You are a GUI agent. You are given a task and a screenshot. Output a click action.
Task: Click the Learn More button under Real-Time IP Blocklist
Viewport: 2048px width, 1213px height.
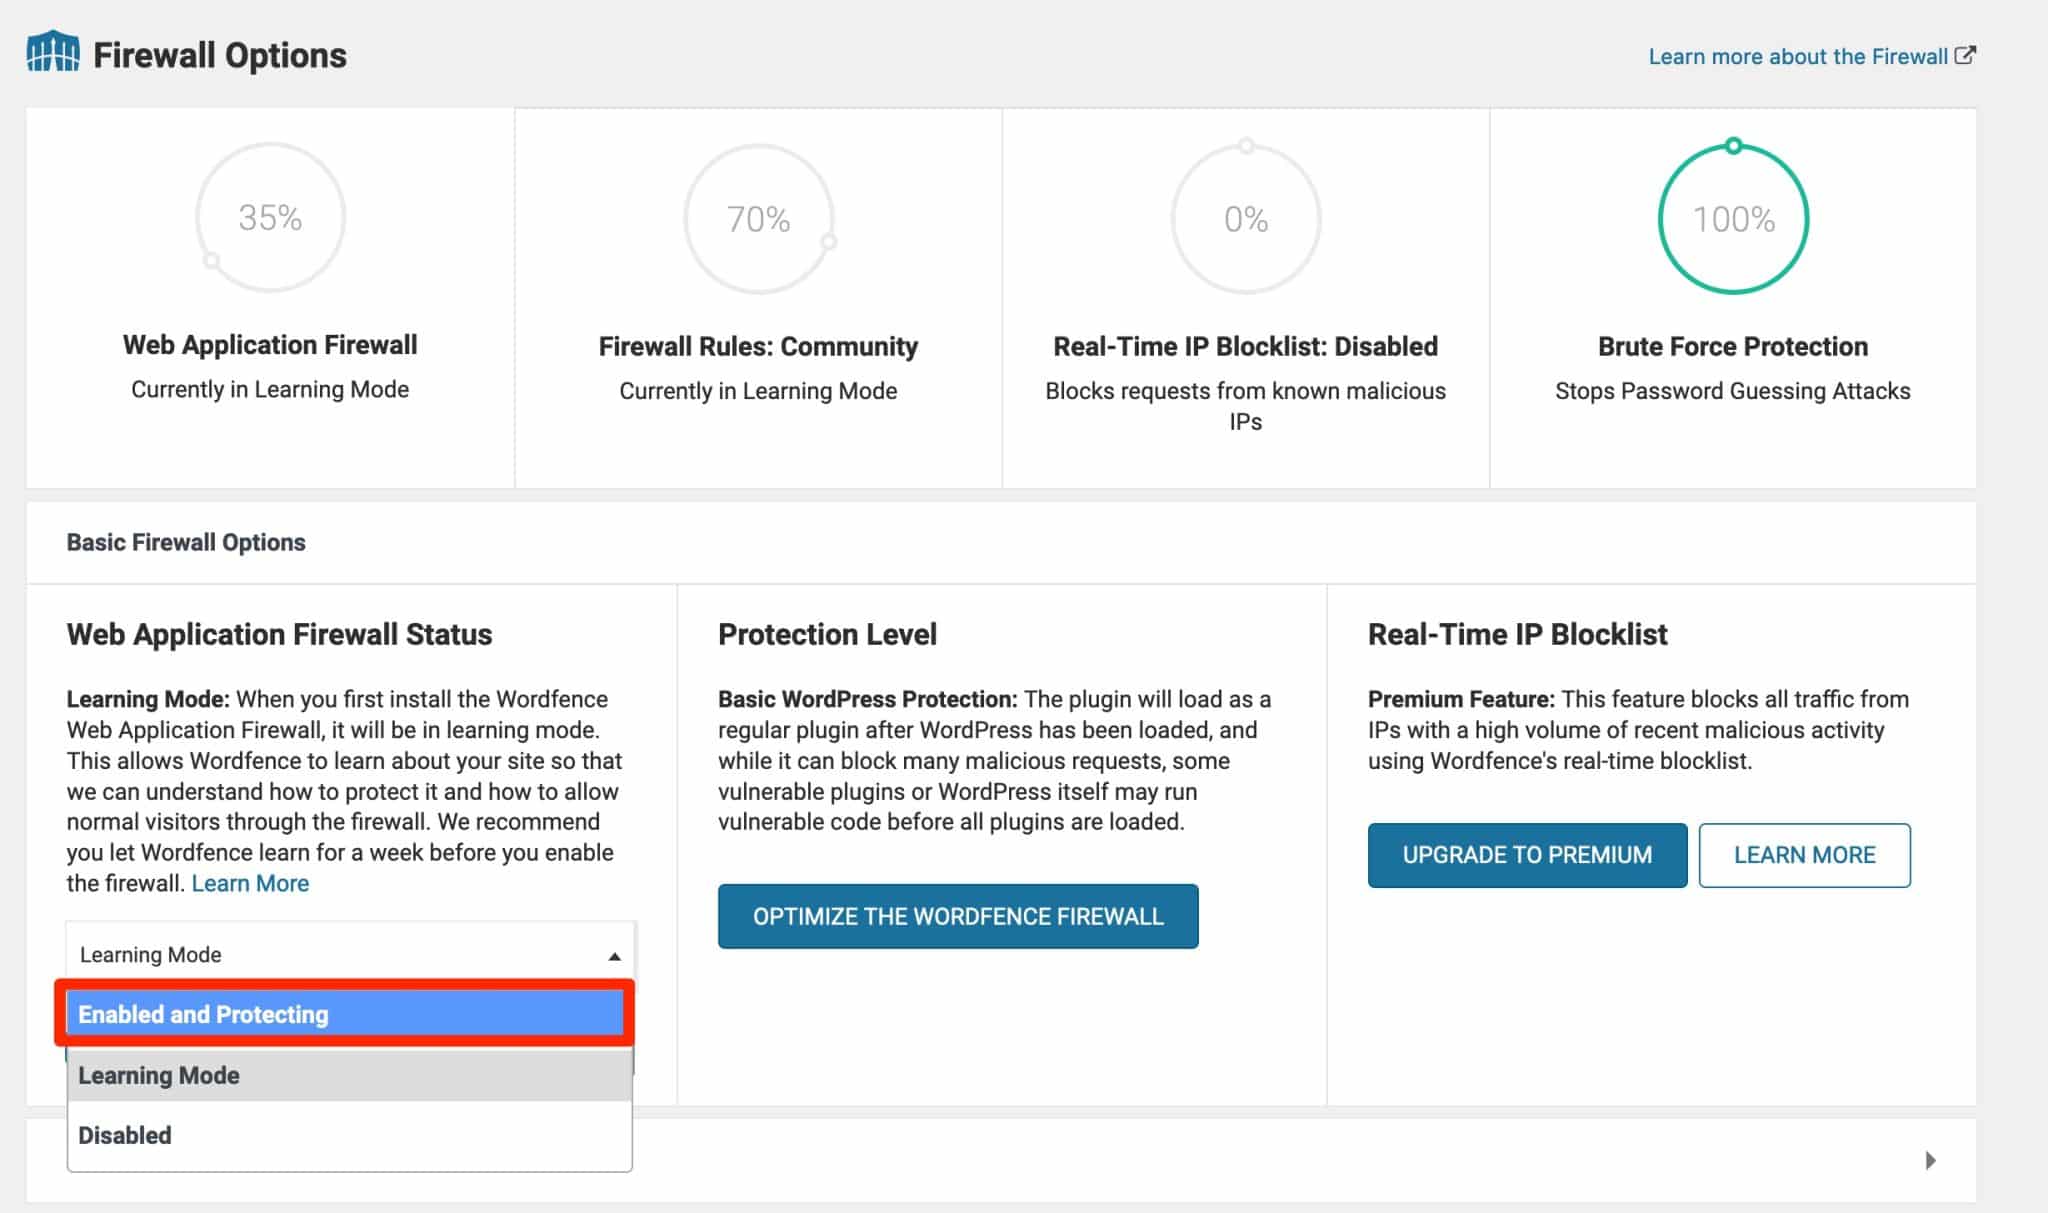click(1804, 855)
